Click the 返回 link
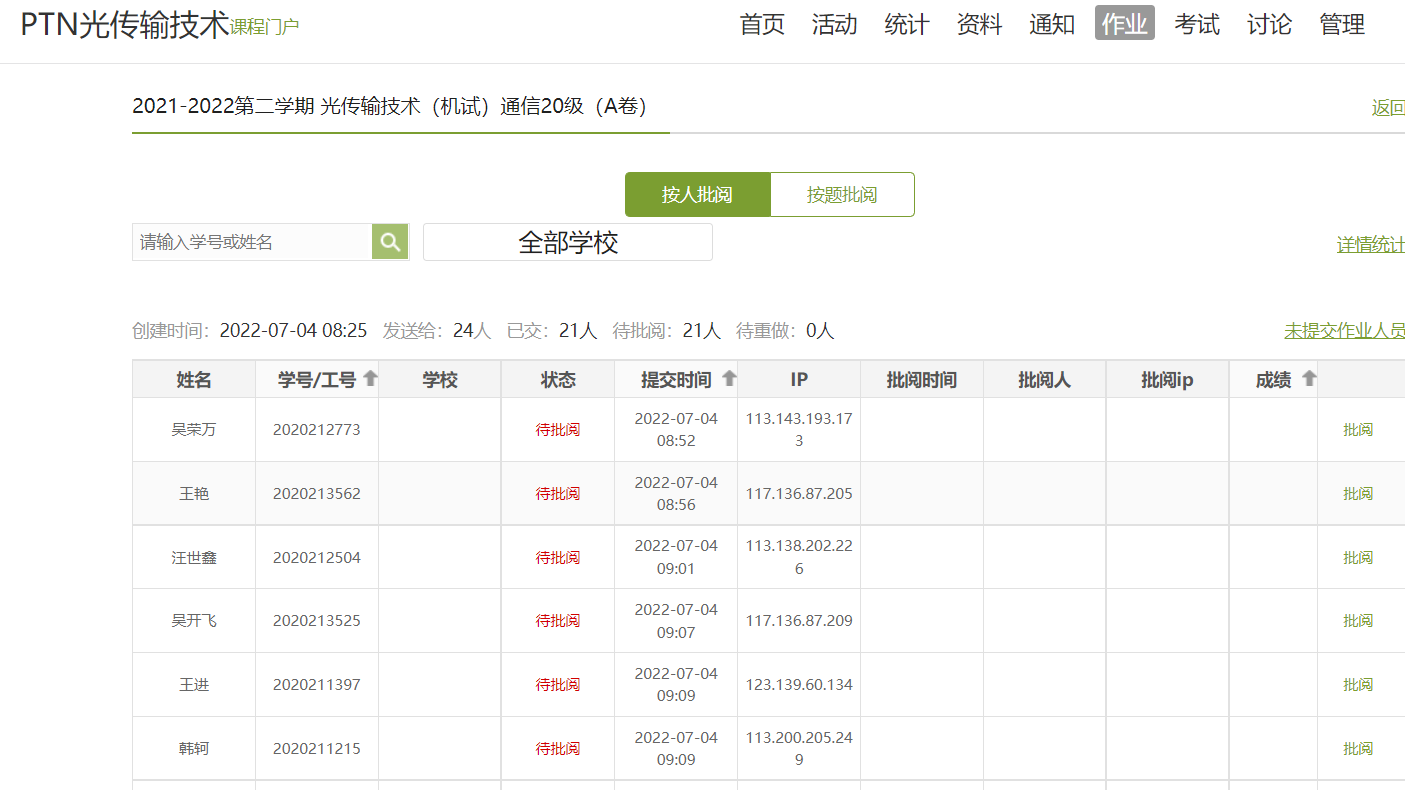The image size is (1405, 790). pyautogui.click(x=1387, y=108)
